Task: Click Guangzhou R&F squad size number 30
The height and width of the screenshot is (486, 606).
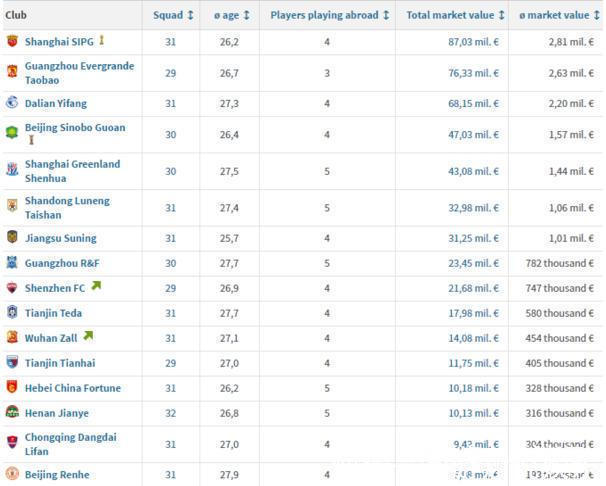Action: (x=171, y=263)
